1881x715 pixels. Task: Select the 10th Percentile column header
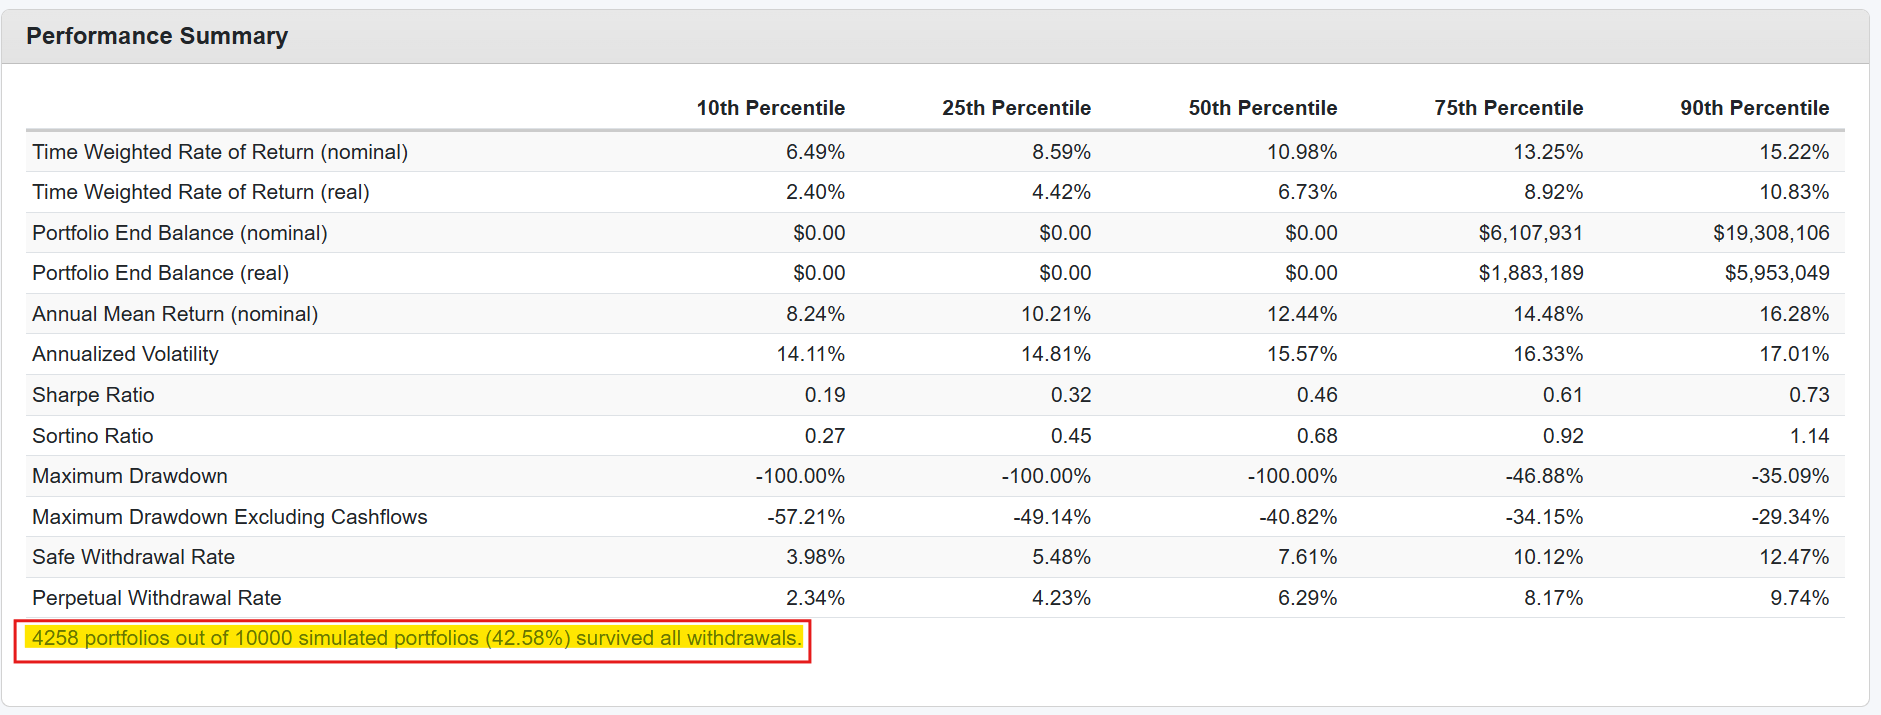point(770,108)
